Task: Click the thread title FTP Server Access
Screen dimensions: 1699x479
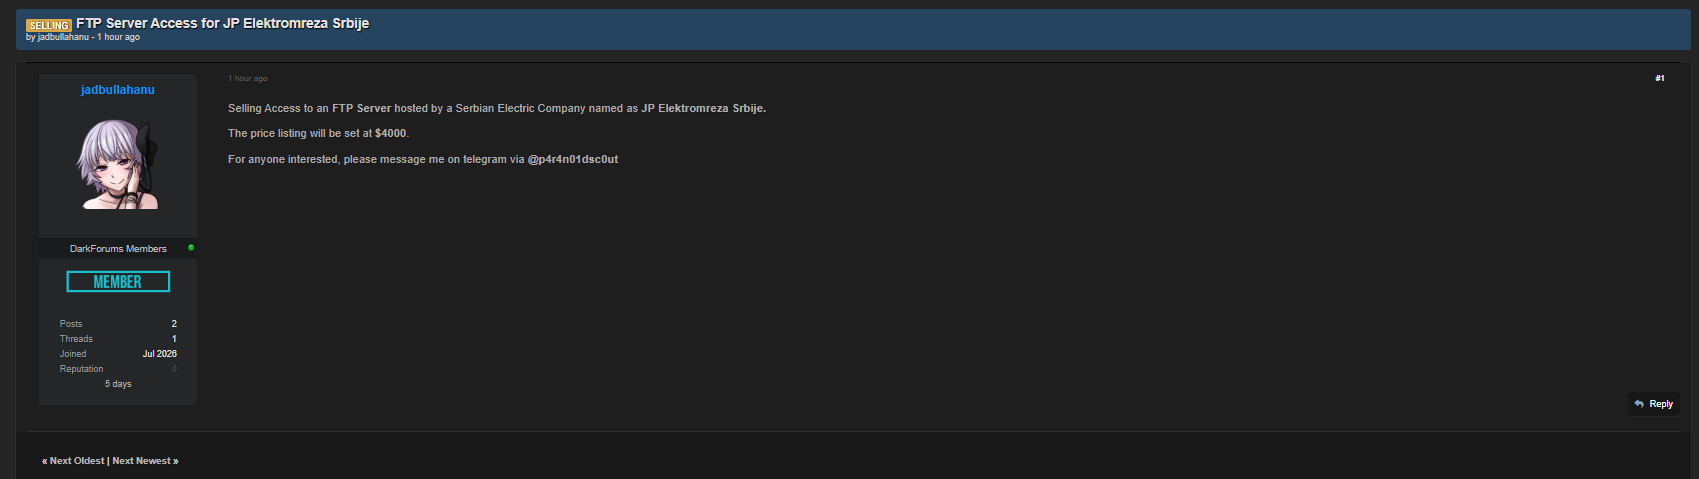Action: click(222, 23)
